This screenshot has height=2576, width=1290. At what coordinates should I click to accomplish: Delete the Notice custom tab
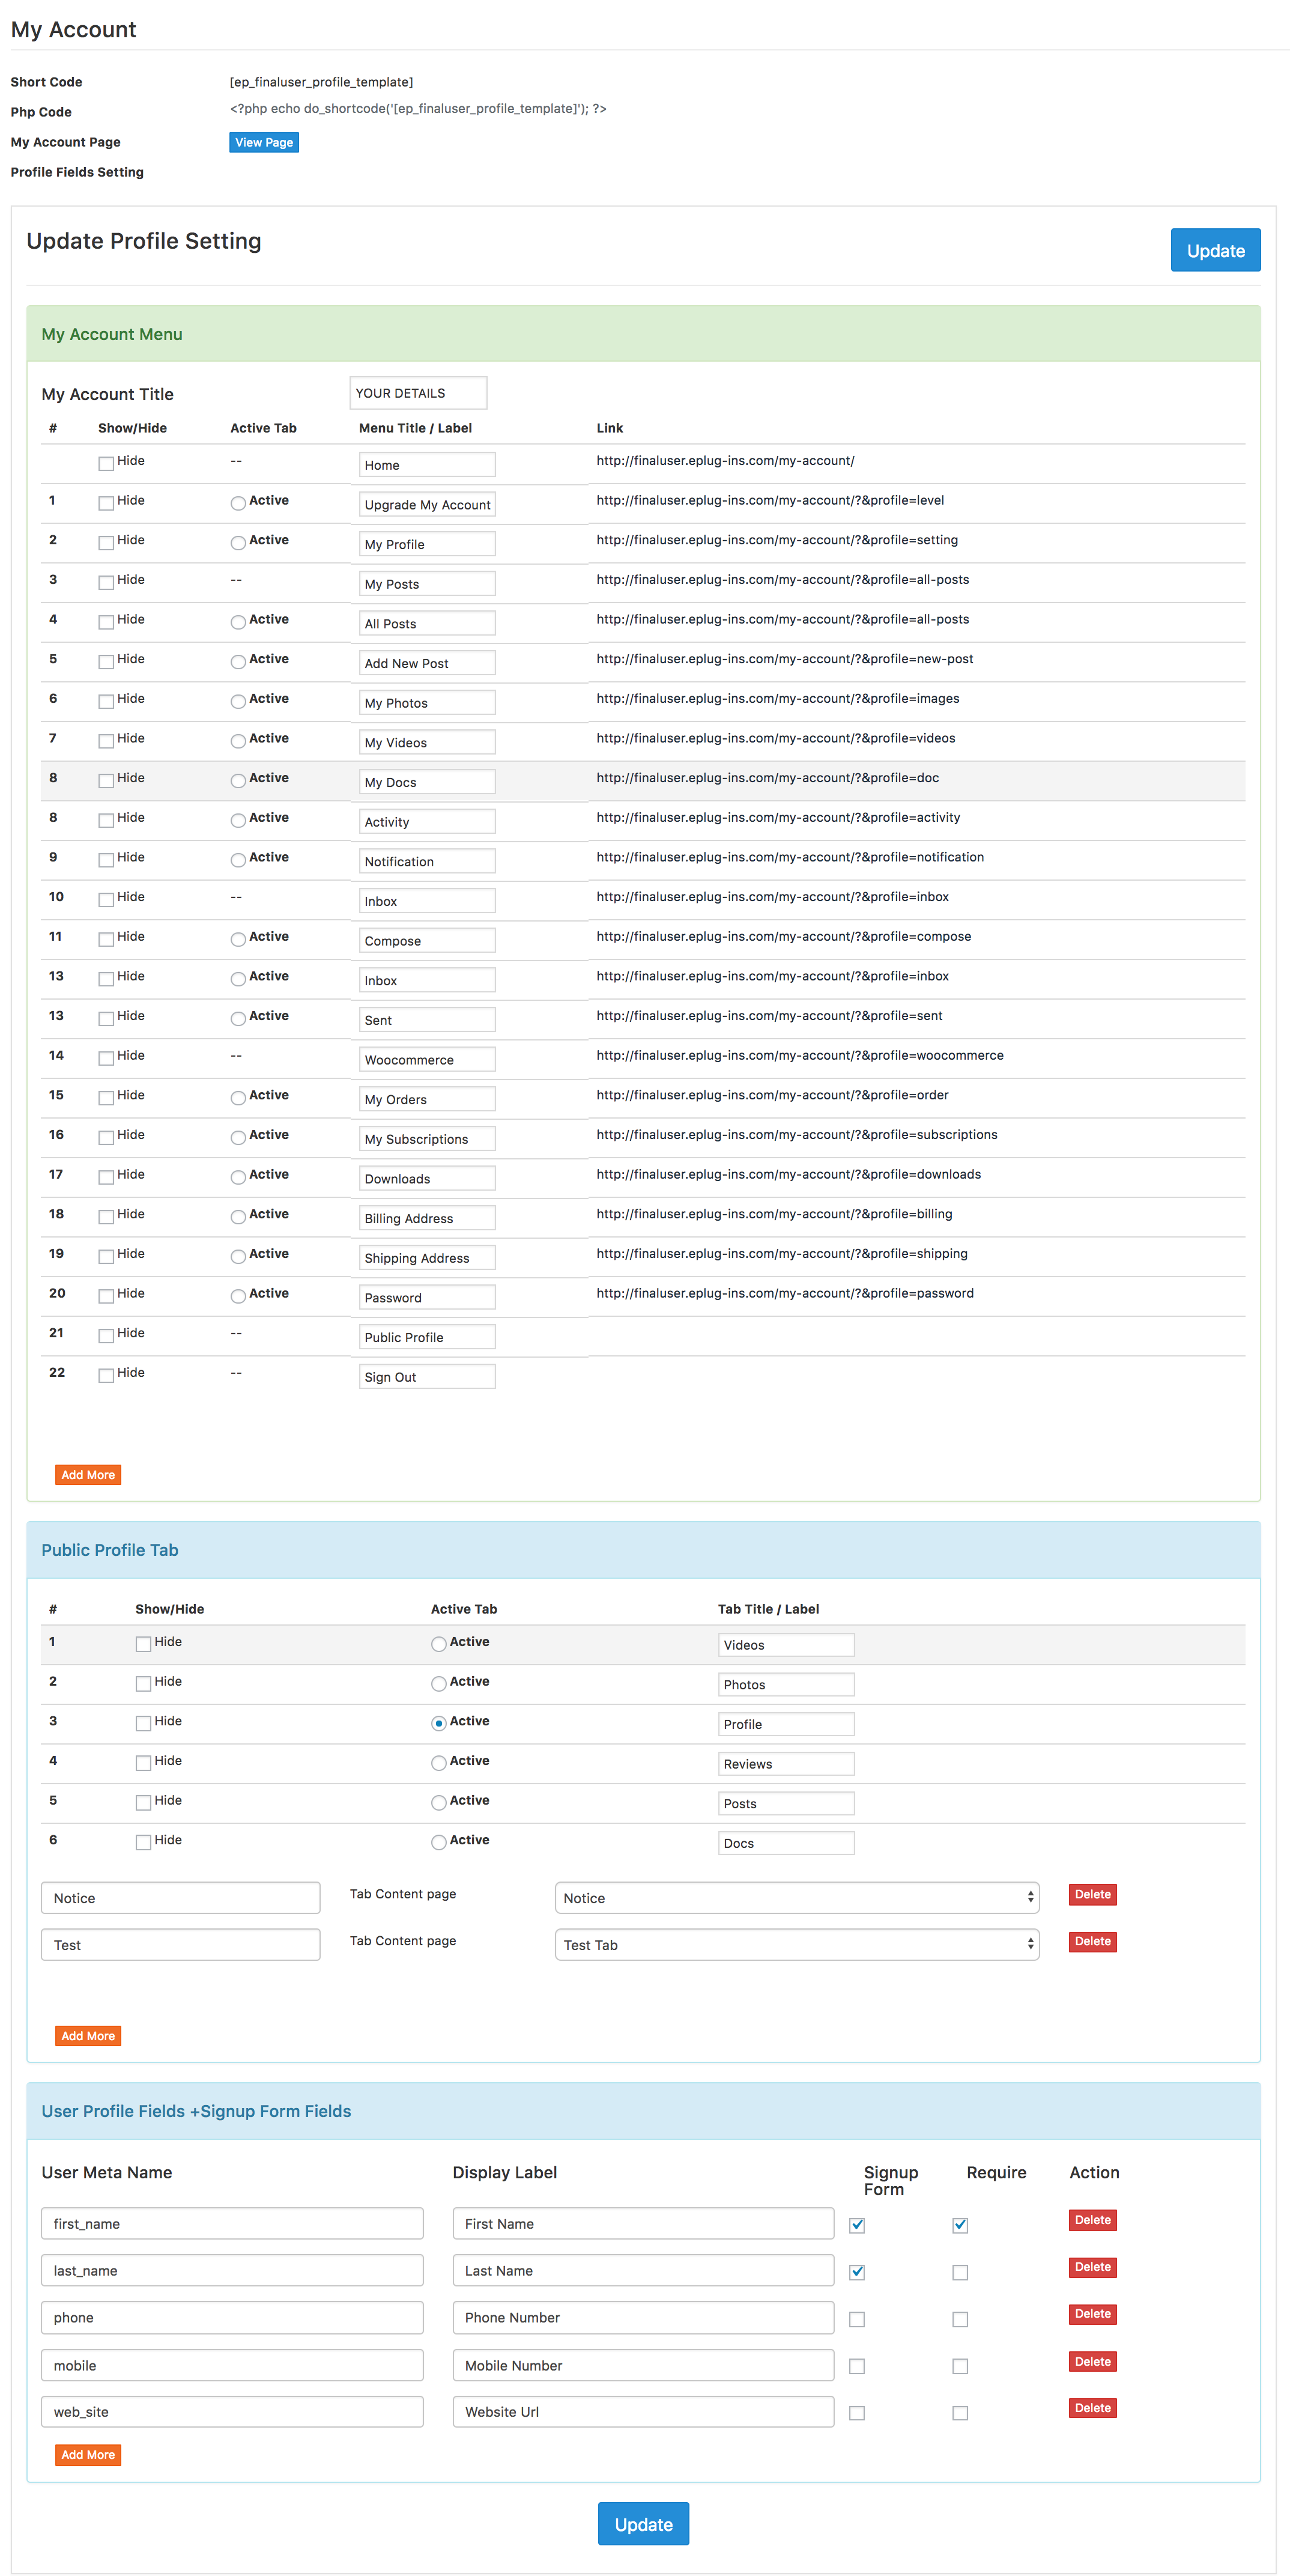coord(1092,1894)
